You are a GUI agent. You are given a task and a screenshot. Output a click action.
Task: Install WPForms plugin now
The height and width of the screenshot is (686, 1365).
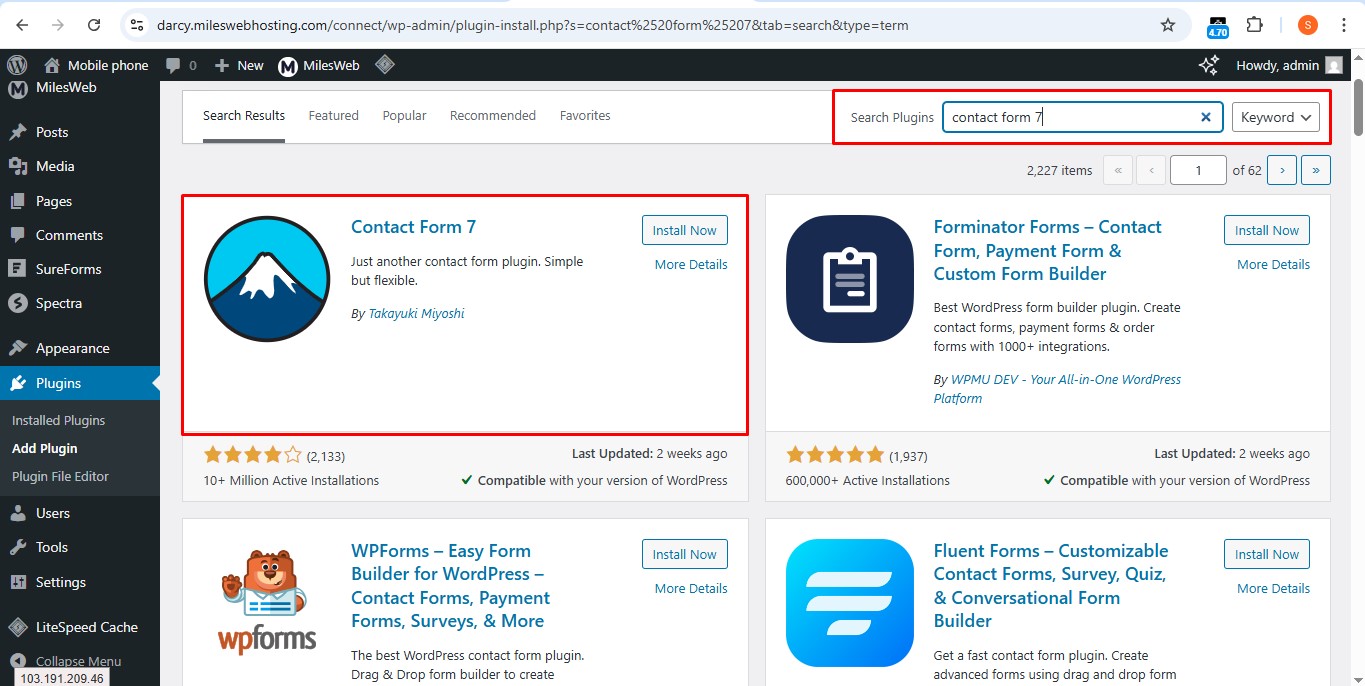click(685, 554)
